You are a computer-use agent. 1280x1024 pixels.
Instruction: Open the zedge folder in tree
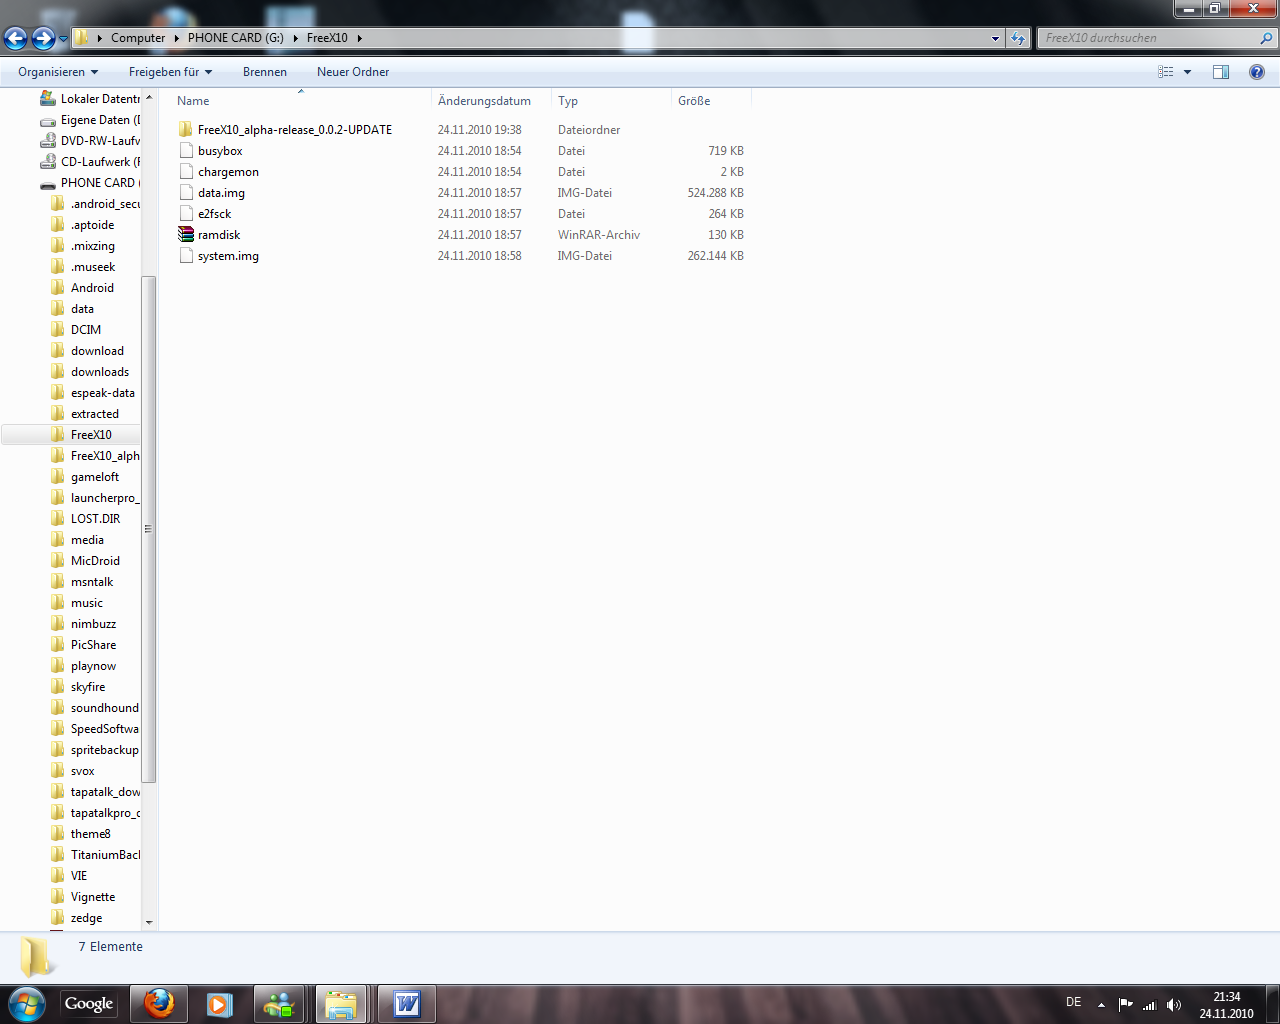click(x=77, y=918)
